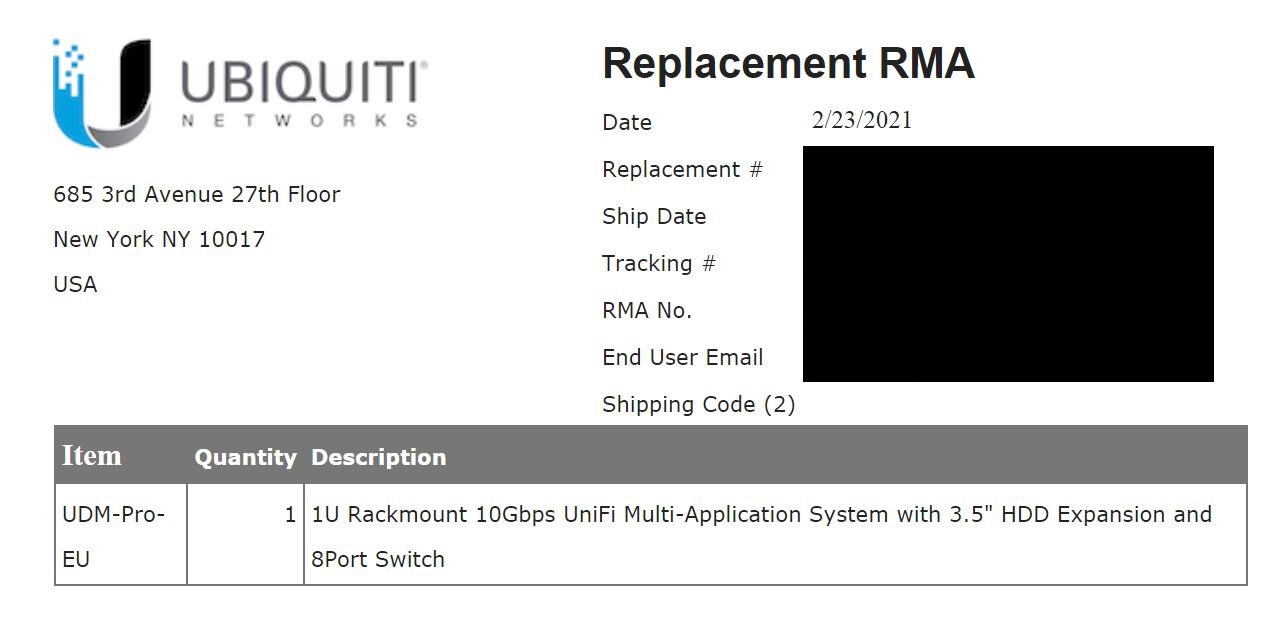Image resolution: width=1280 pixels, height=620 pixels.
Task: Click the Date label
Action: point(627,123)
